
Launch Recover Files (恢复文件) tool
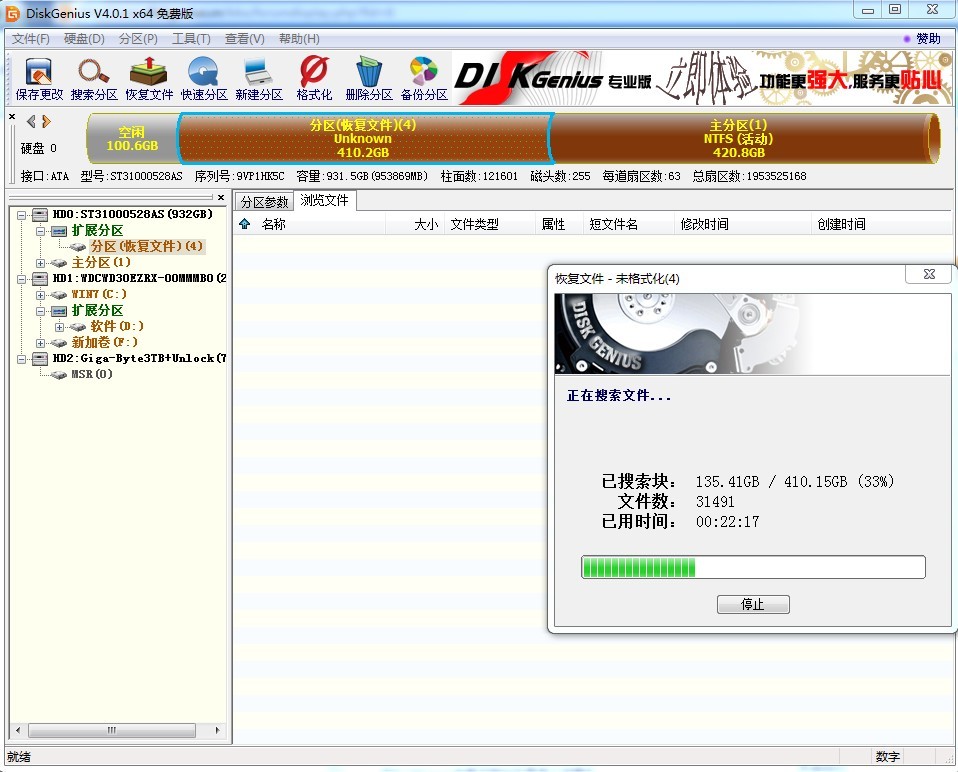[x=148, y=78]
